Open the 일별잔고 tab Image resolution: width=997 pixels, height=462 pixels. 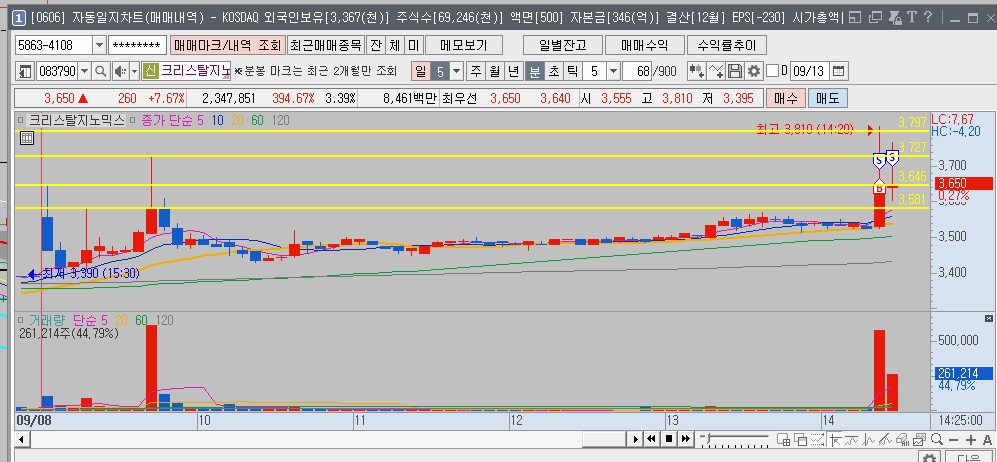tap(562, 45)
